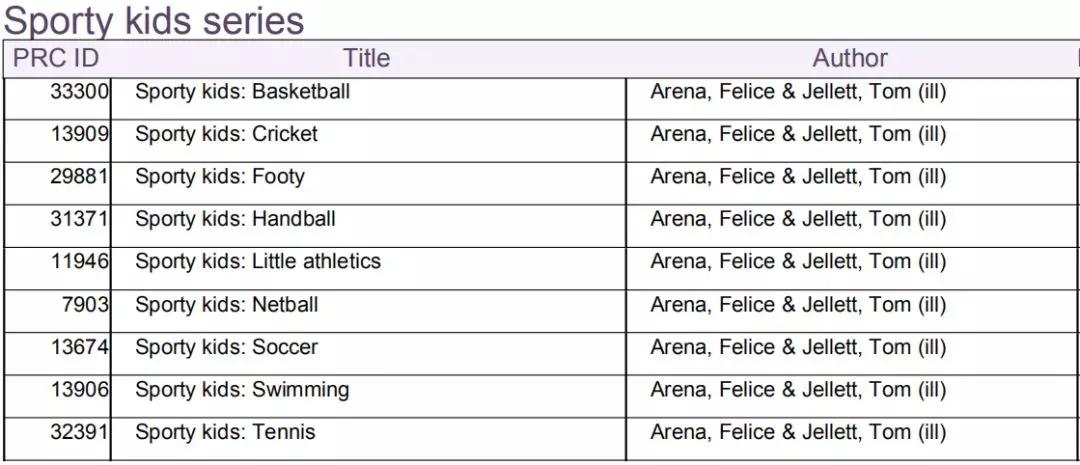Click PRC ID 7903
Viewport: 1080px width, 465px height.
85,304
